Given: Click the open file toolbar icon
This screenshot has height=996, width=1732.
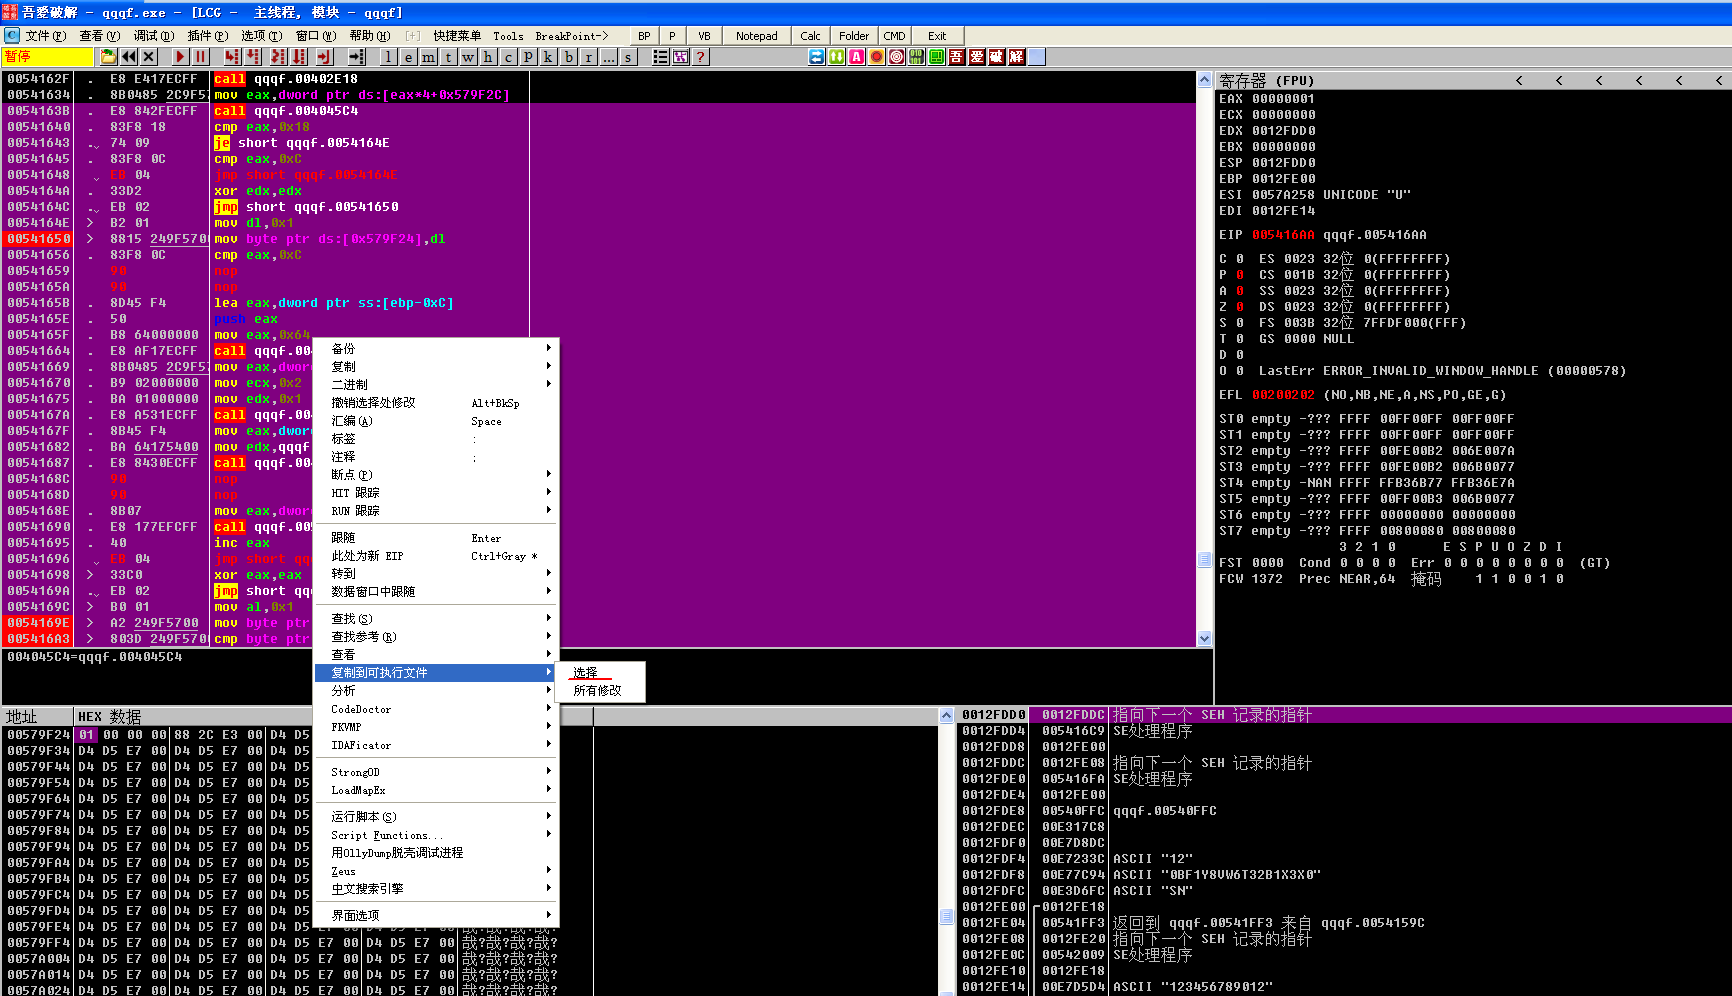Looking at the screenshot, I should (109, 57).
